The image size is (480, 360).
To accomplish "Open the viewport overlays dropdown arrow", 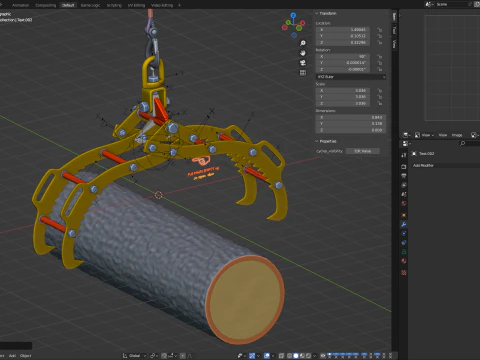I will tap(272, 356).
